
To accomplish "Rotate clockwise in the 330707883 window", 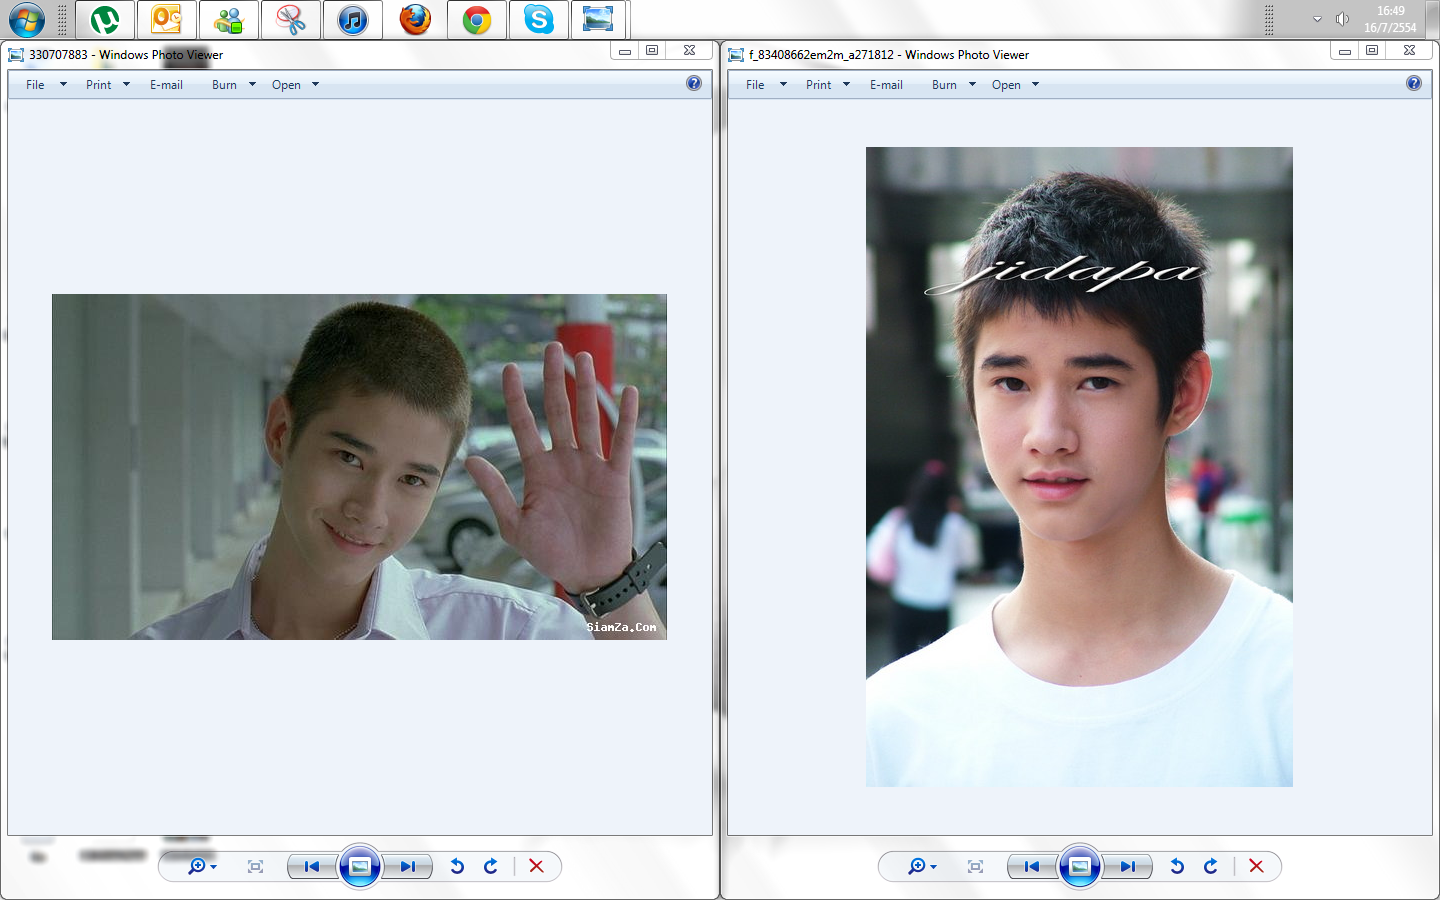I will (491, 866).
